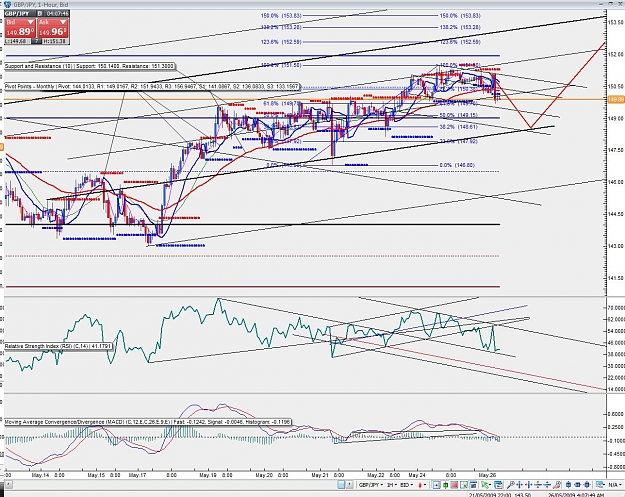Open the 1H timeframe dropdown

click(391, 485)
